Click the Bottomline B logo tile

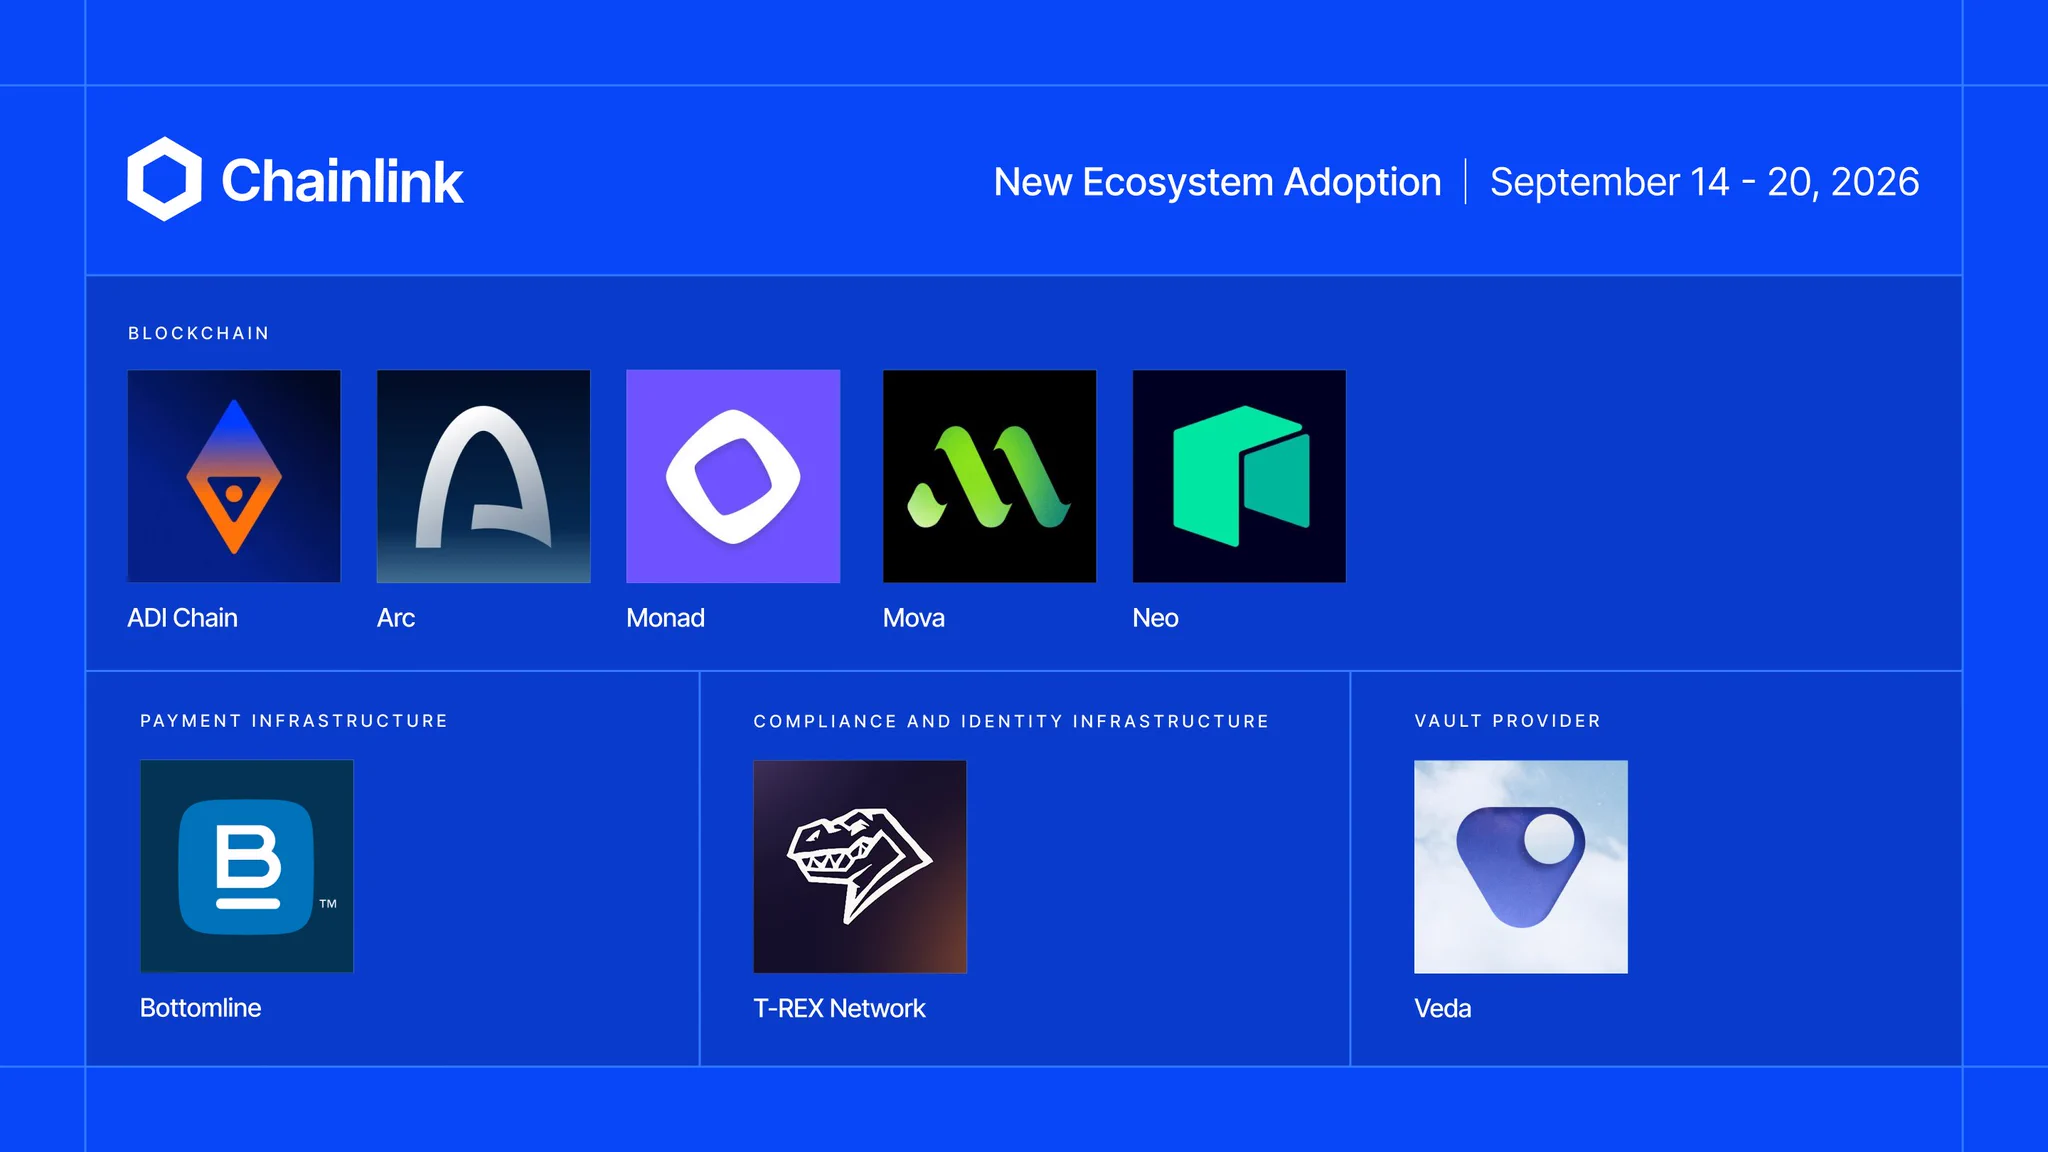tap(247, 866)
